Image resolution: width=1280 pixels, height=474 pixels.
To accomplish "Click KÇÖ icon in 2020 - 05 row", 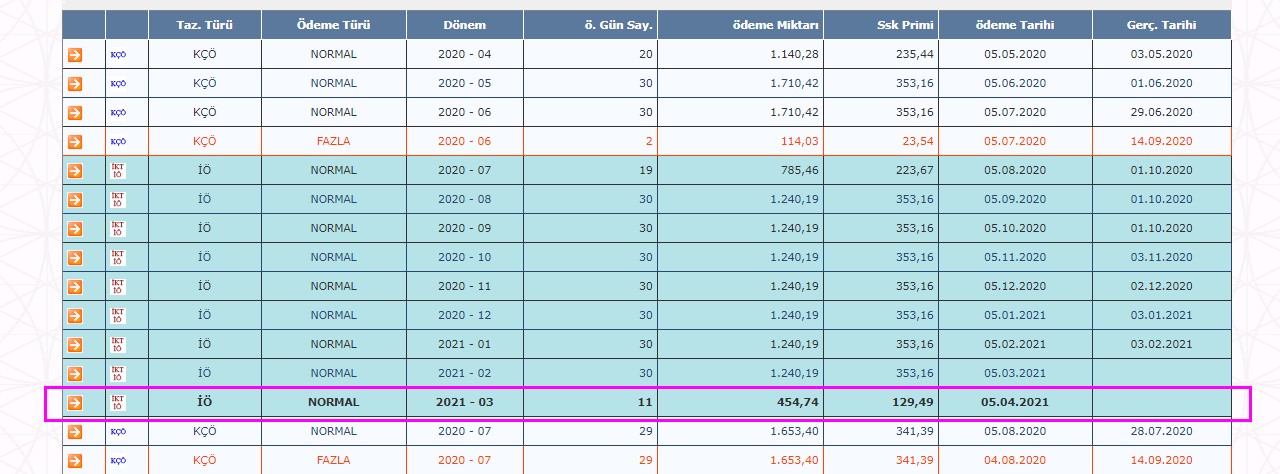I will point(118,84).
